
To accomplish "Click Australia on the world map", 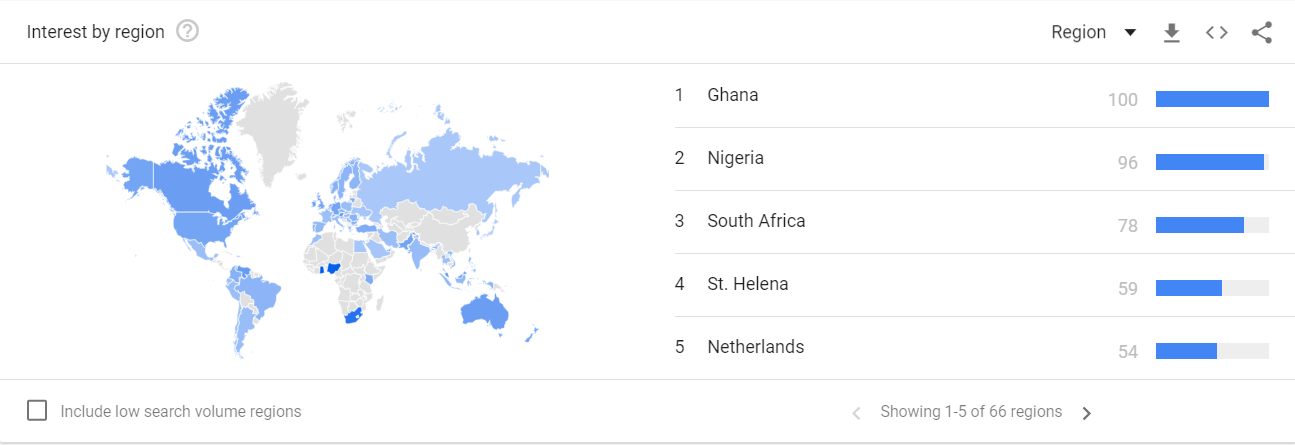I will pyautogui.click(x=483, y=312).
